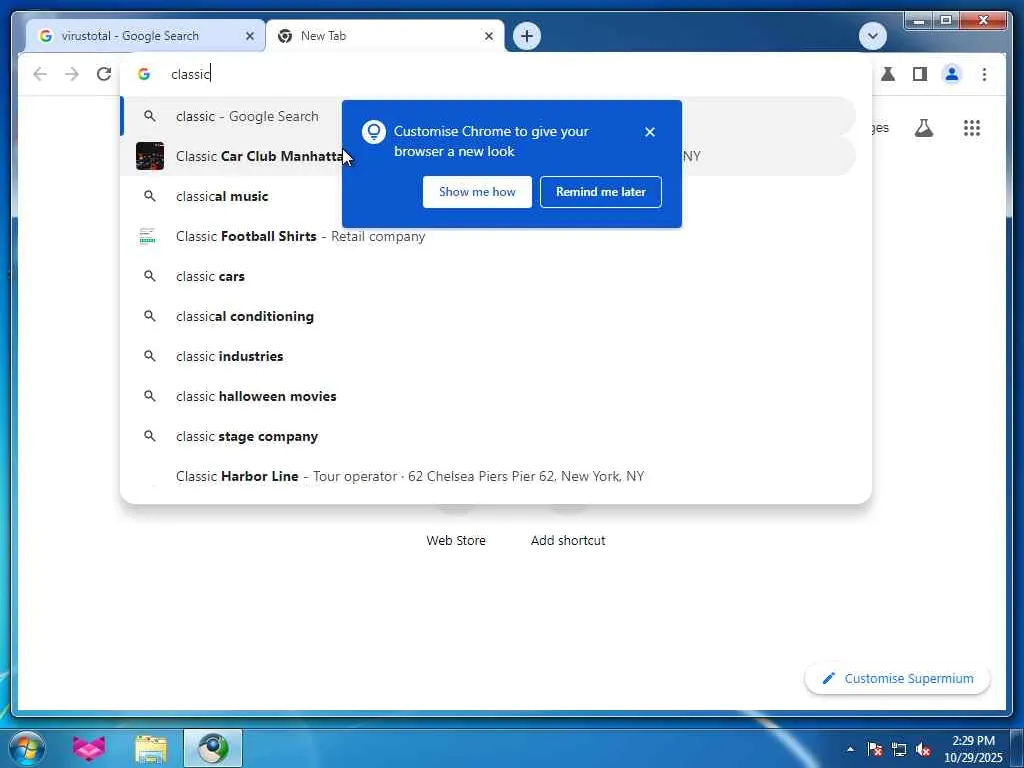Click Customise Supermium button

click(897, 679)
